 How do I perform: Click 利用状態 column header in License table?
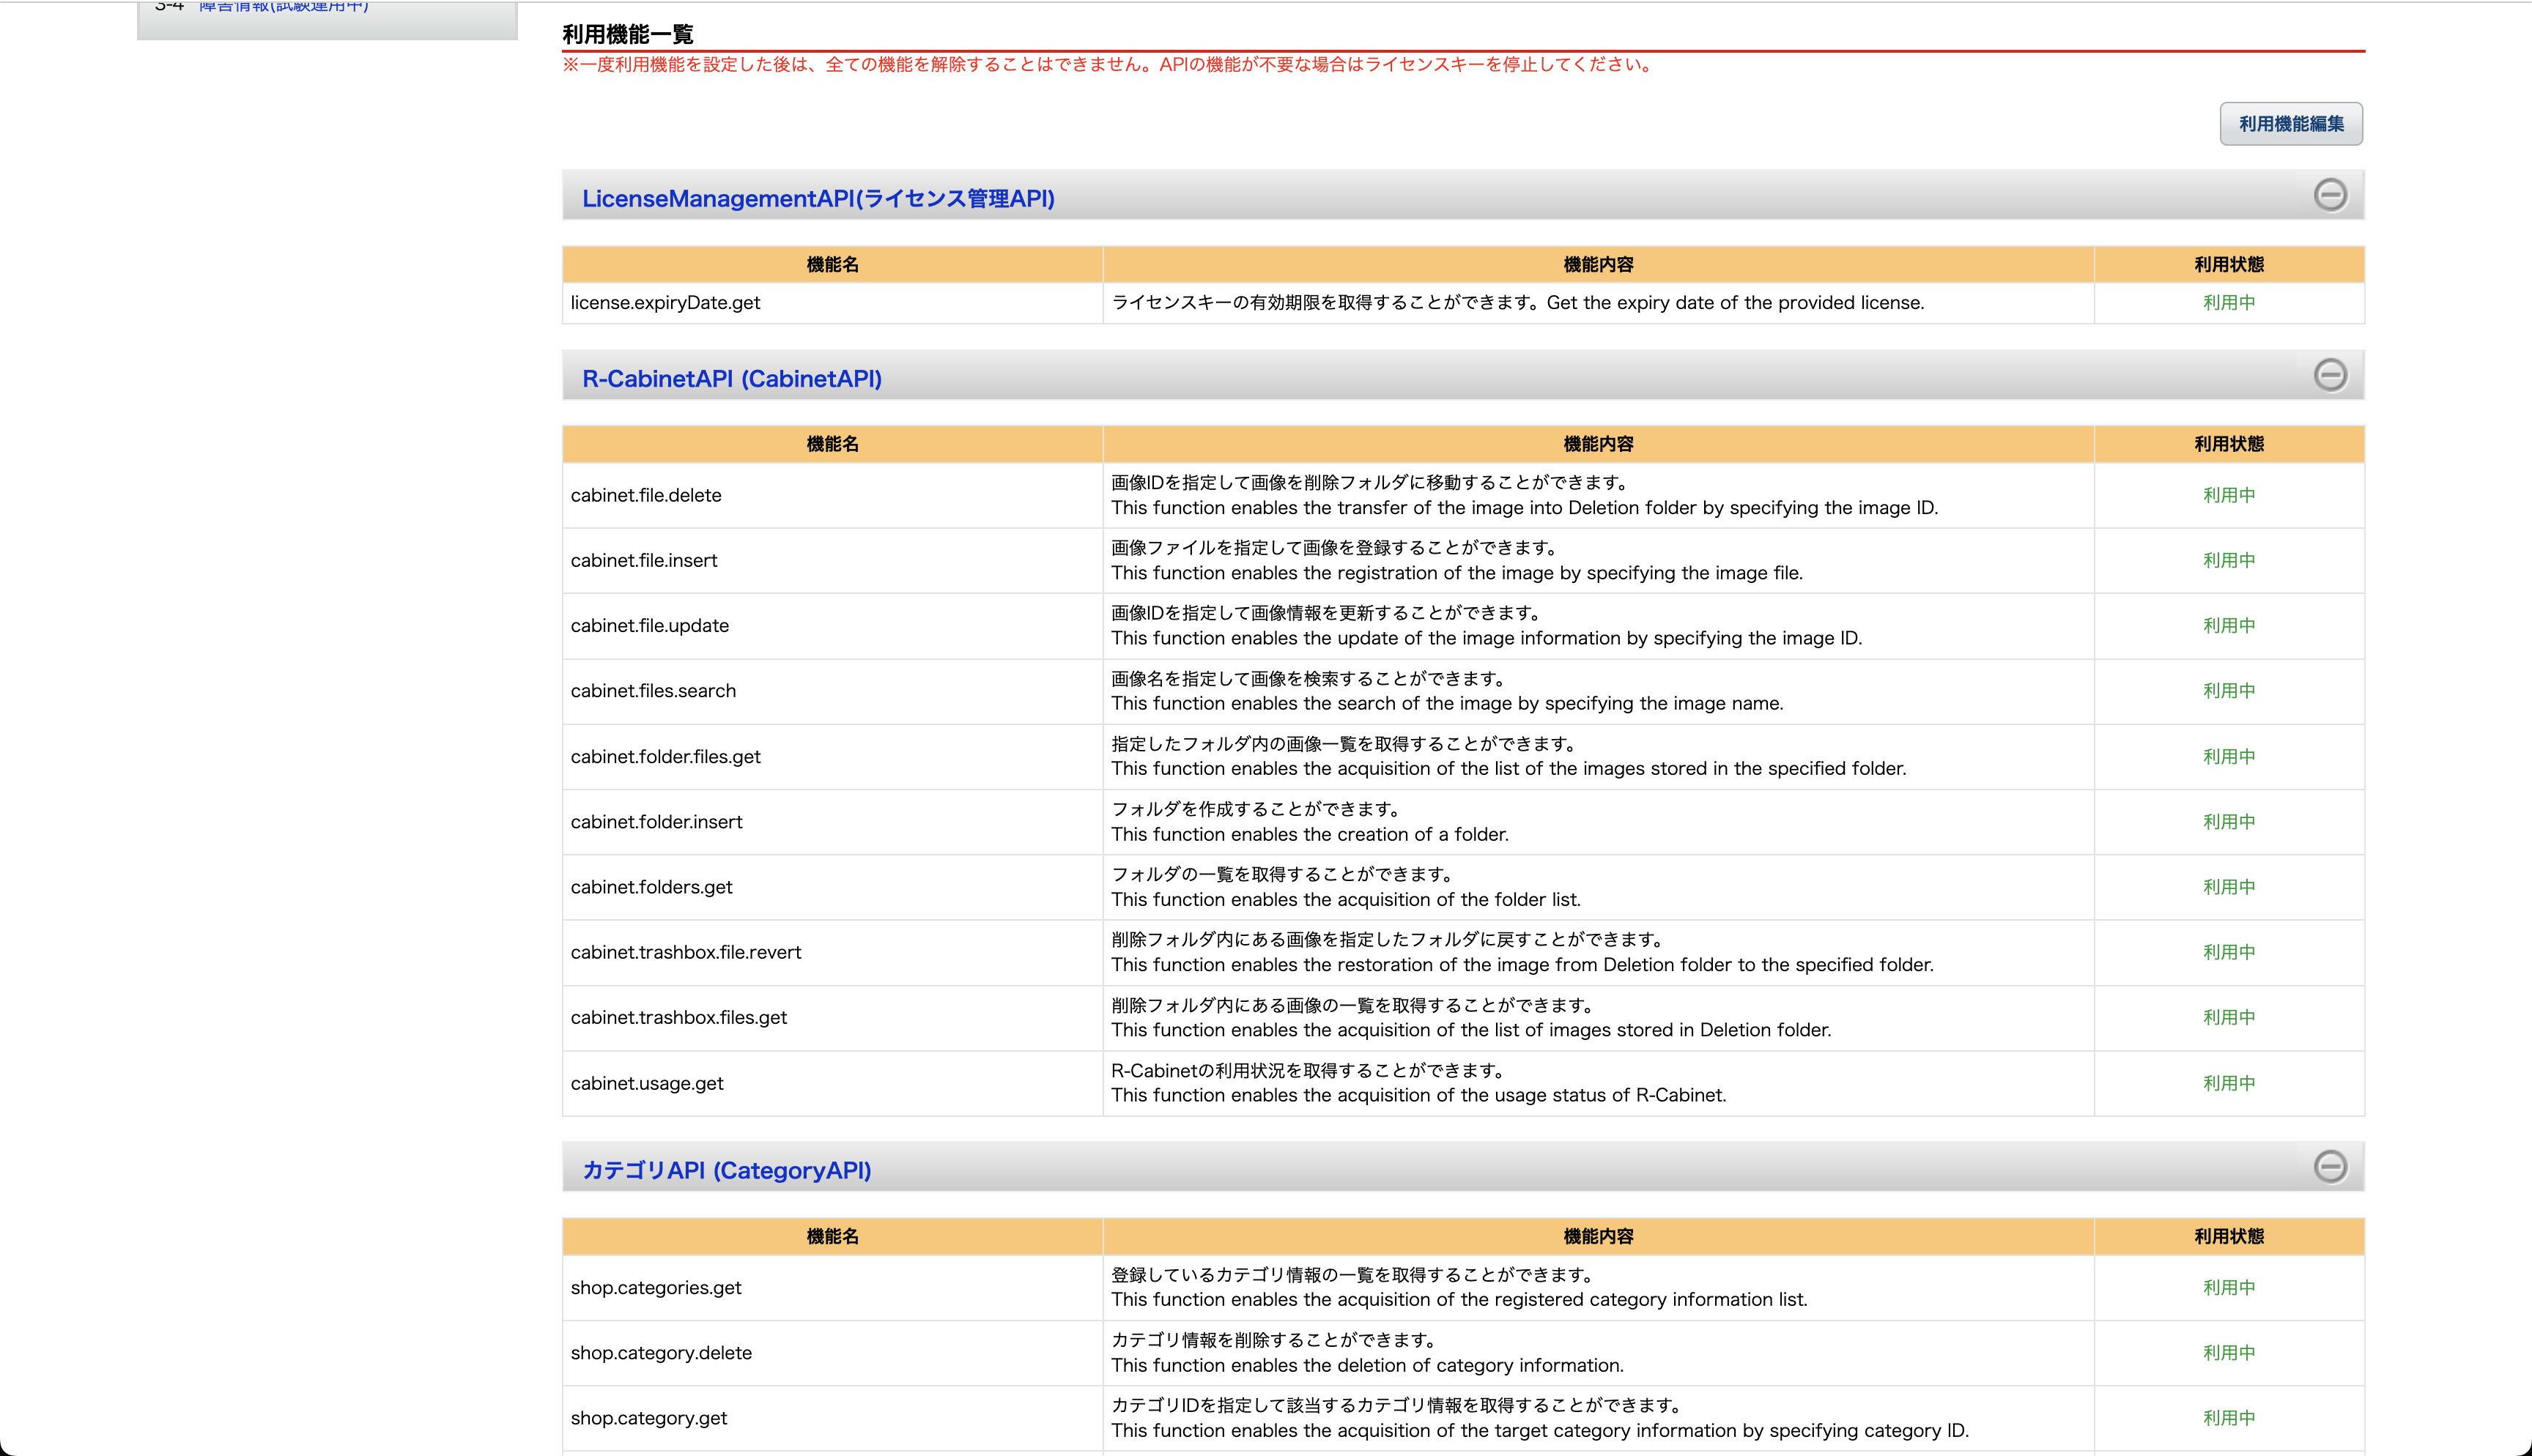point(2229,265)
